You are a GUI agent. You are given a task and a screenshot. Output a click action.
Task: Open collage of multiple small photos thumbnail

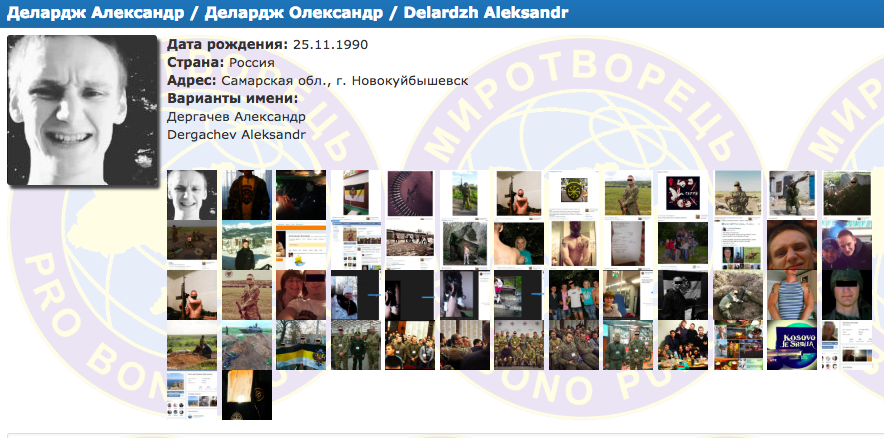[738, 345]
